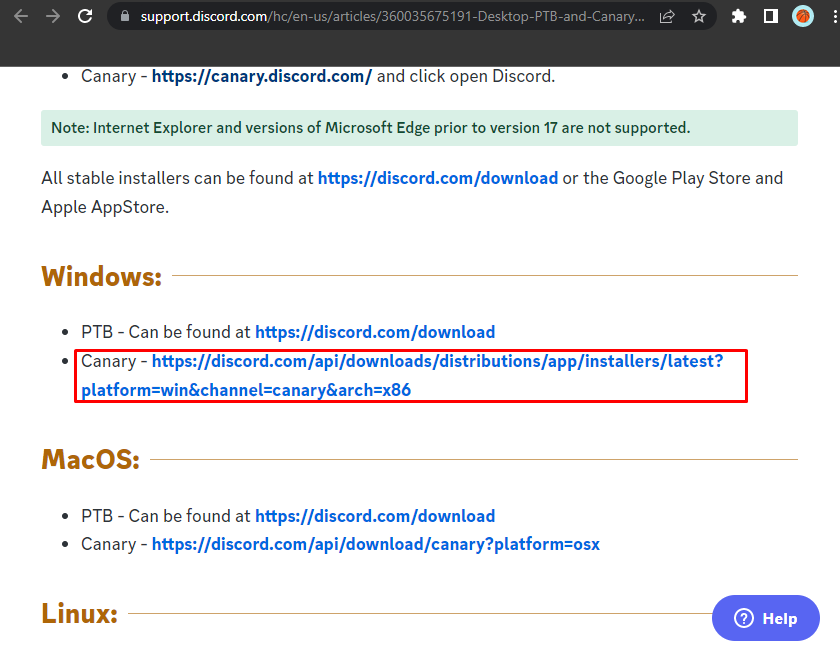Image resolution: width=840 pixels, height=654 pixels.
Task: Go forward to the next page
Action: [53, 16]
